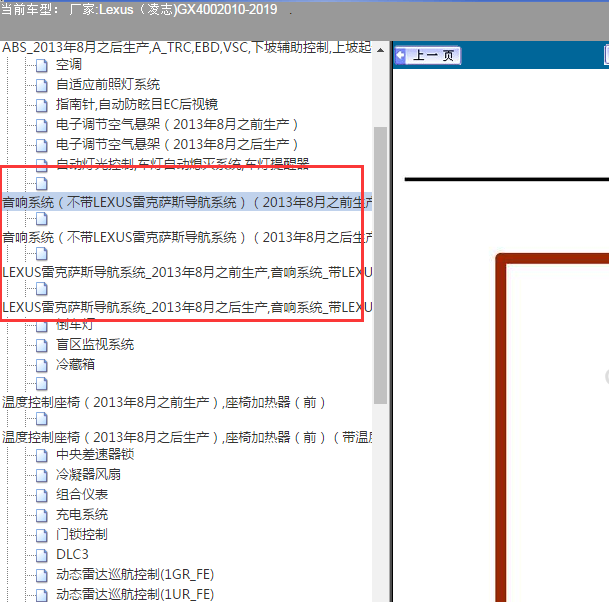Select 门锁控制 in the tree
This screenshot has width=609, height=602.
(x=82, y=534)
